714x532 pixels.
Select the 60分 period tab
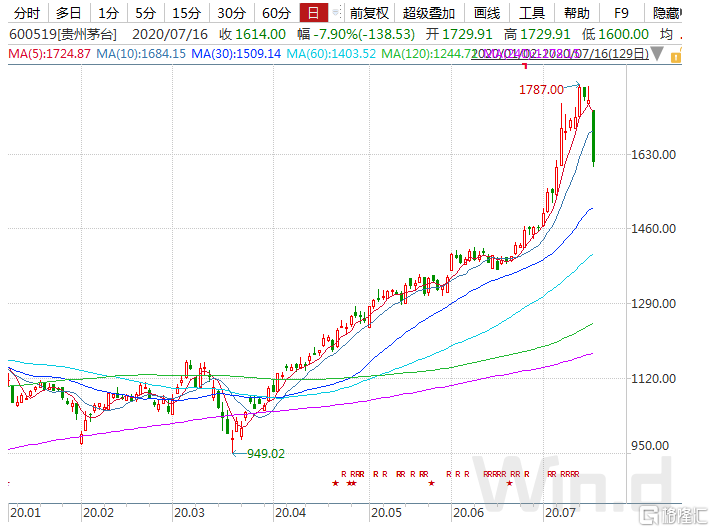coord(276,13)
